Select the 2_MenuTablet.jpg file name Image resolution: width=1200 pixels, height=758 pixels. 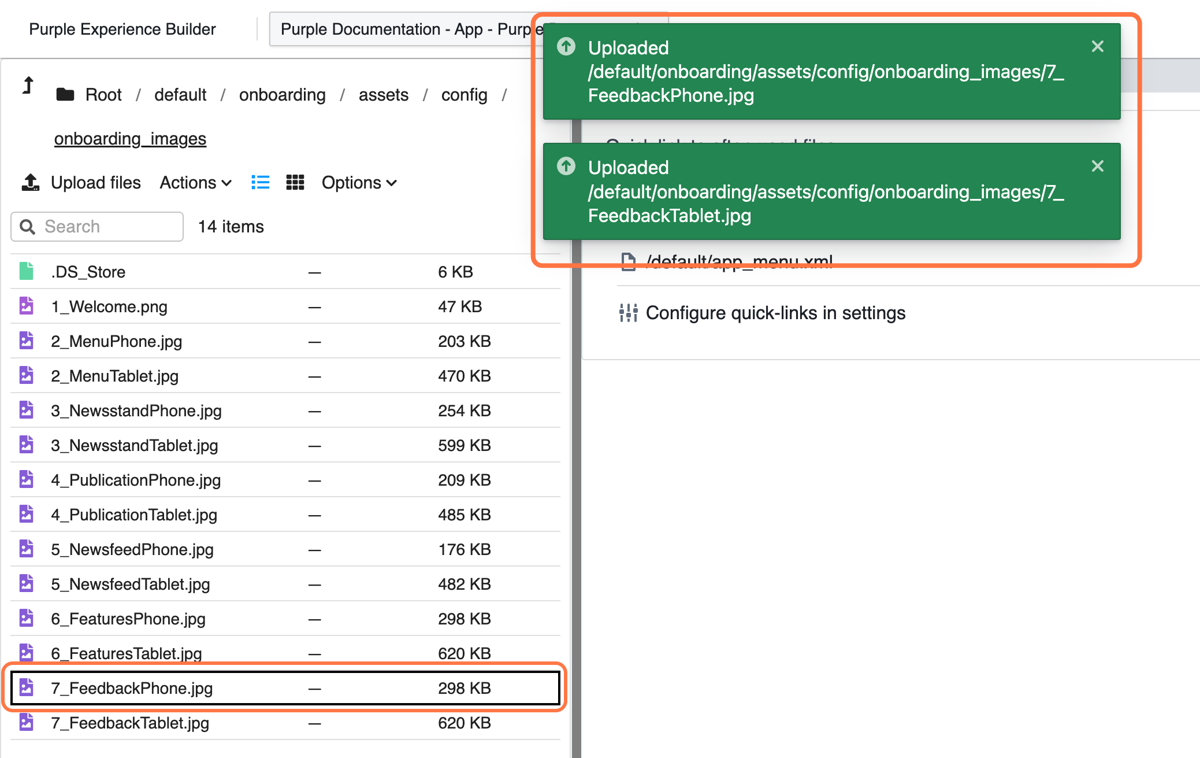pyautogui.click(x=115, y=376)
